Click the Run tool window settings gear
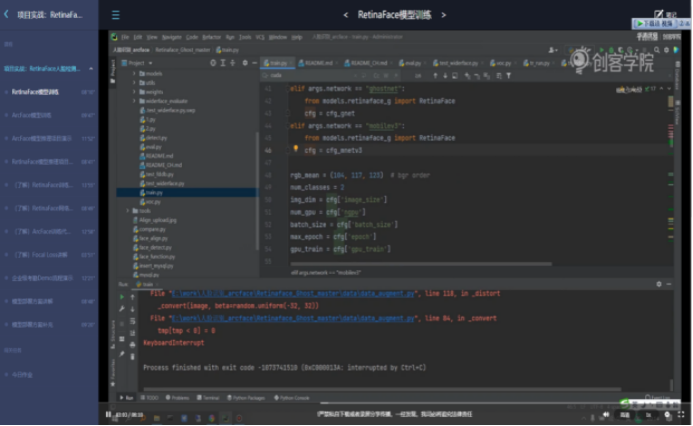Viewport: 693px width, 426px height. (x=661, y=284)
